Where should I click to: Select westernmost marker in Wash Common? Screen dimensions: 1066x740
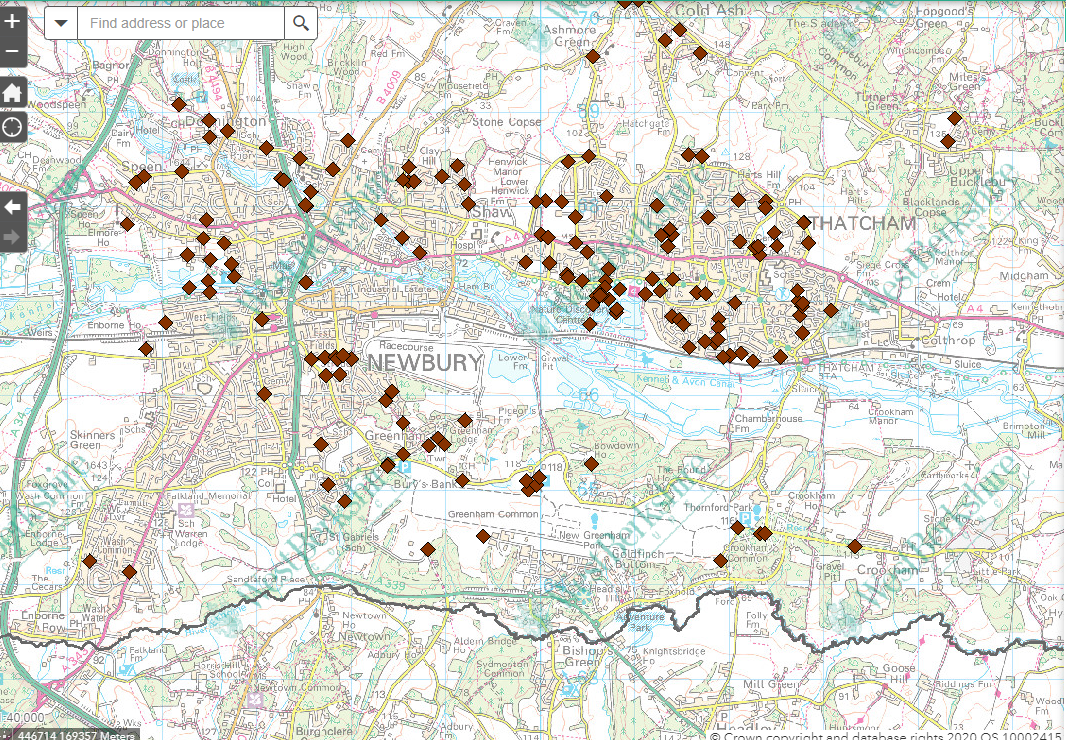(x=89, y=562)
